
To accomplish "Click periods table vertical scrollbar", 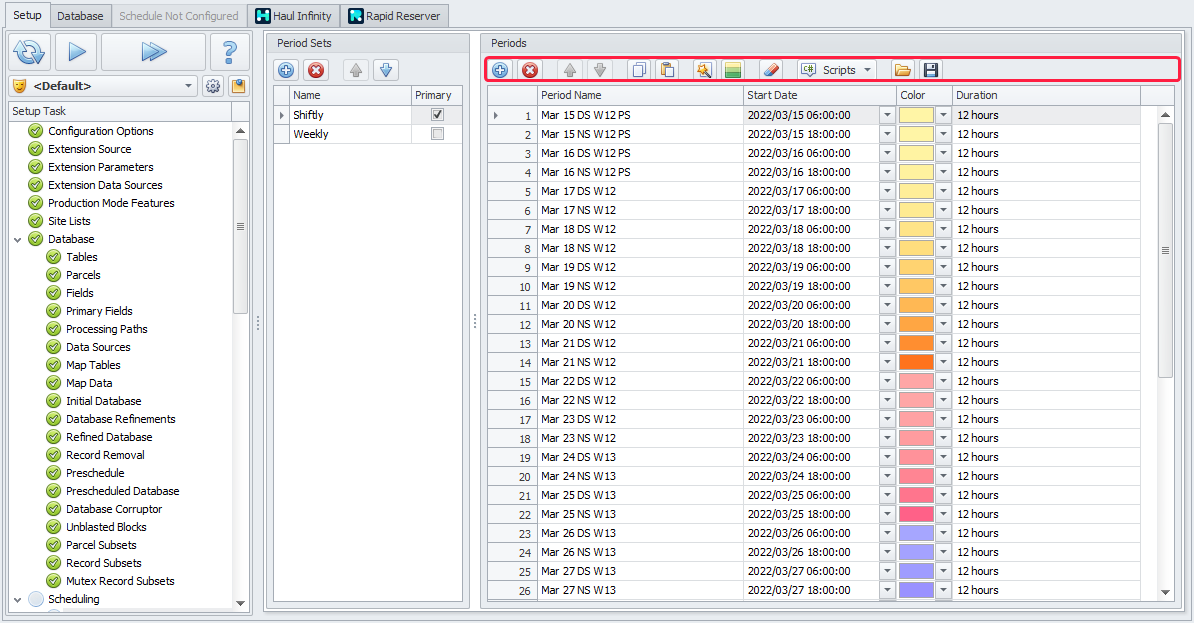I will pyautogui.click(x=1165, y=251).
